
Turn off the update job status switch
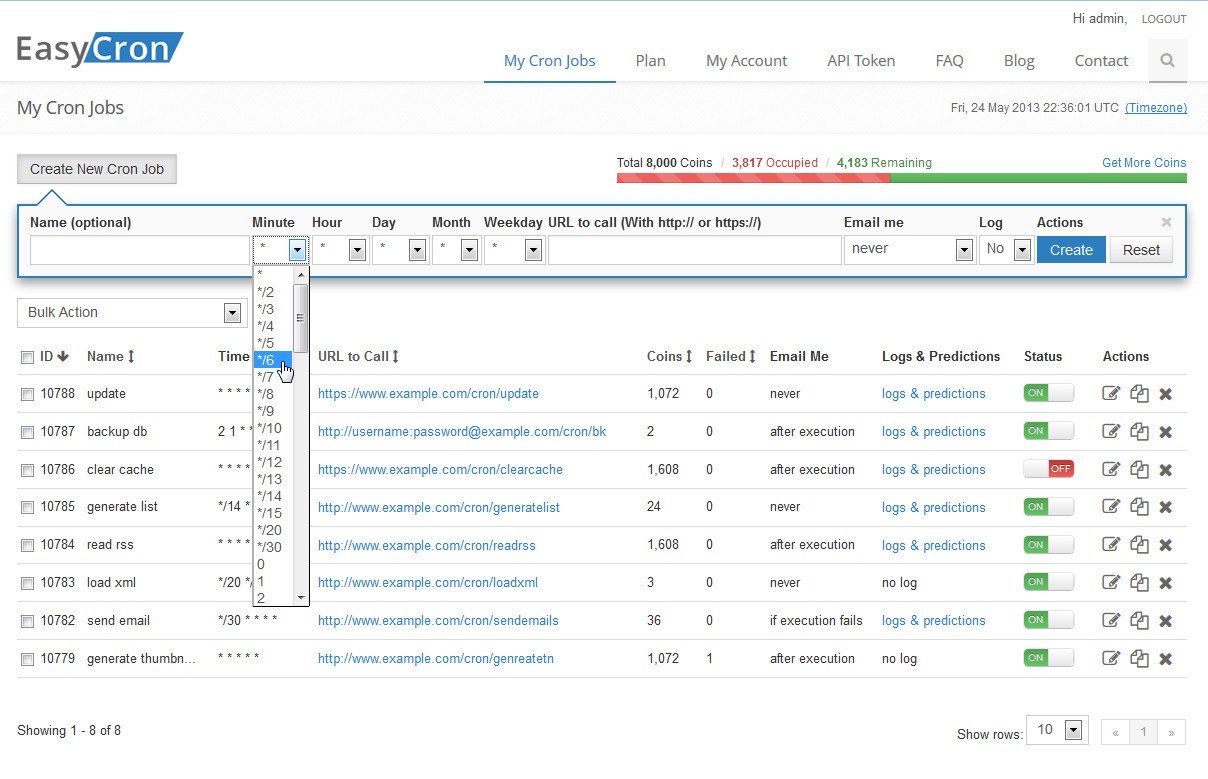pyautogui.click(x=1049, y=393)
